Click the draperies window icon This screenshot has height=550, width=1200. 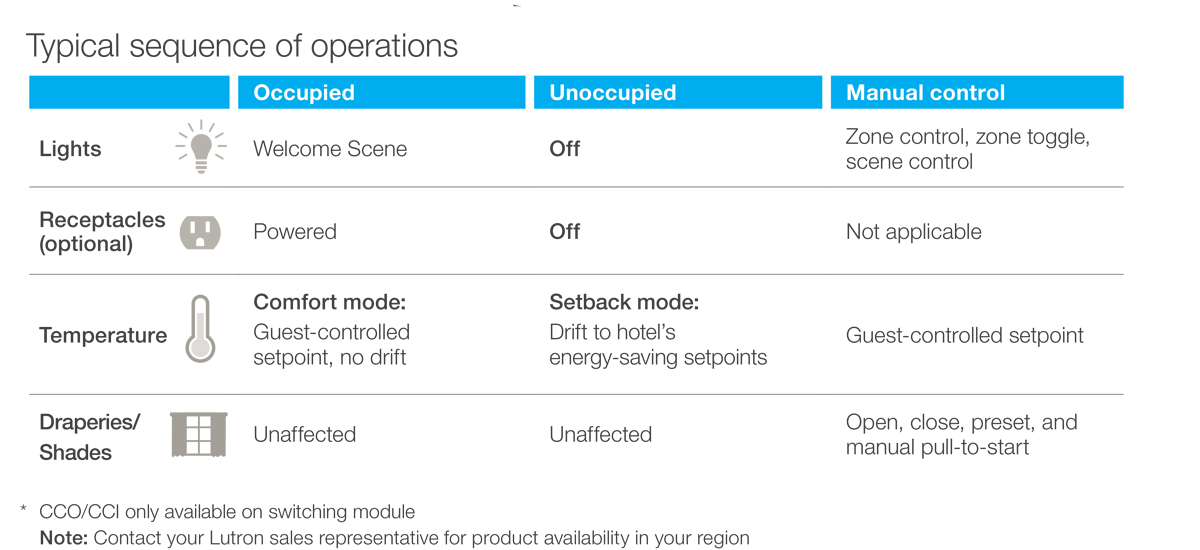click(199, 434)
